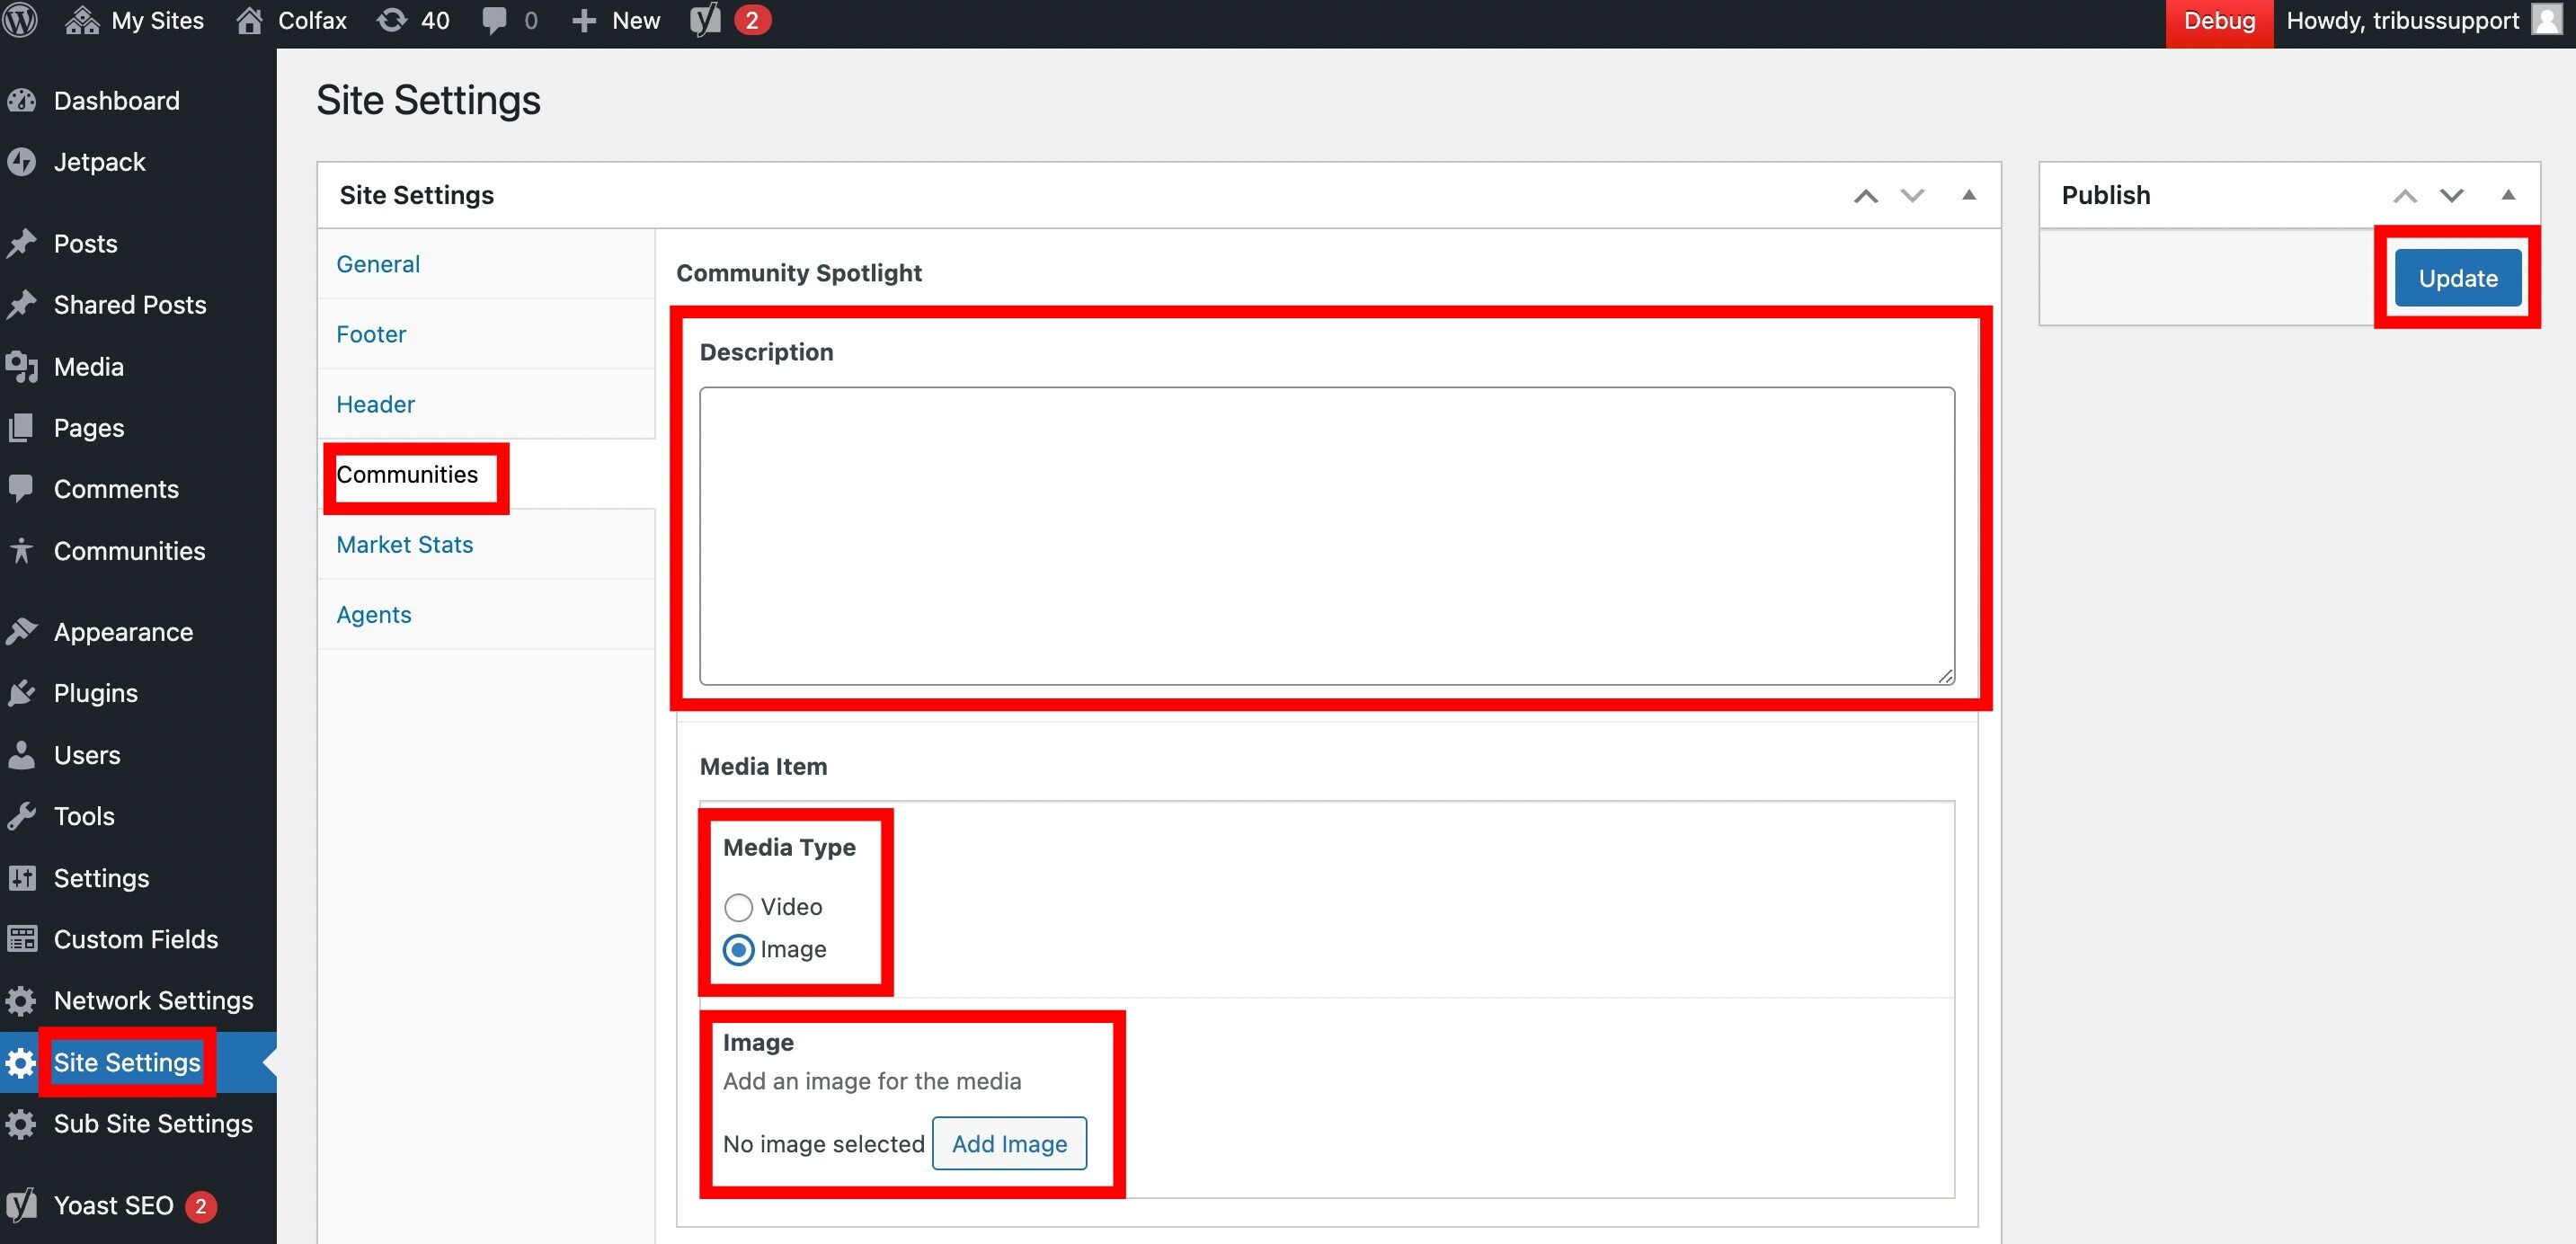
Task: Click the Custom Fields icon
Action: point(21,939)
